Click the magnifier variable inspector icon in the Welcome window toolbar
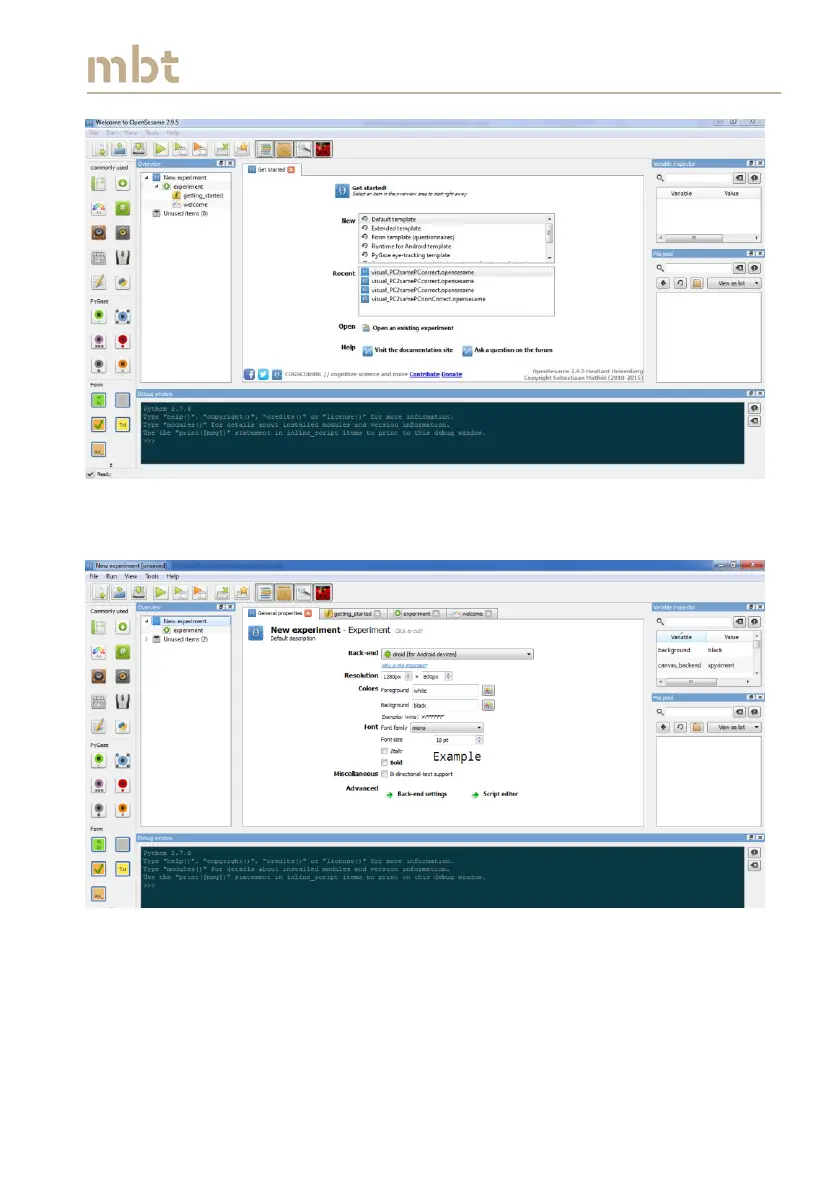The height and width of the screenshot is (1191, 839). tap(304, 149)
